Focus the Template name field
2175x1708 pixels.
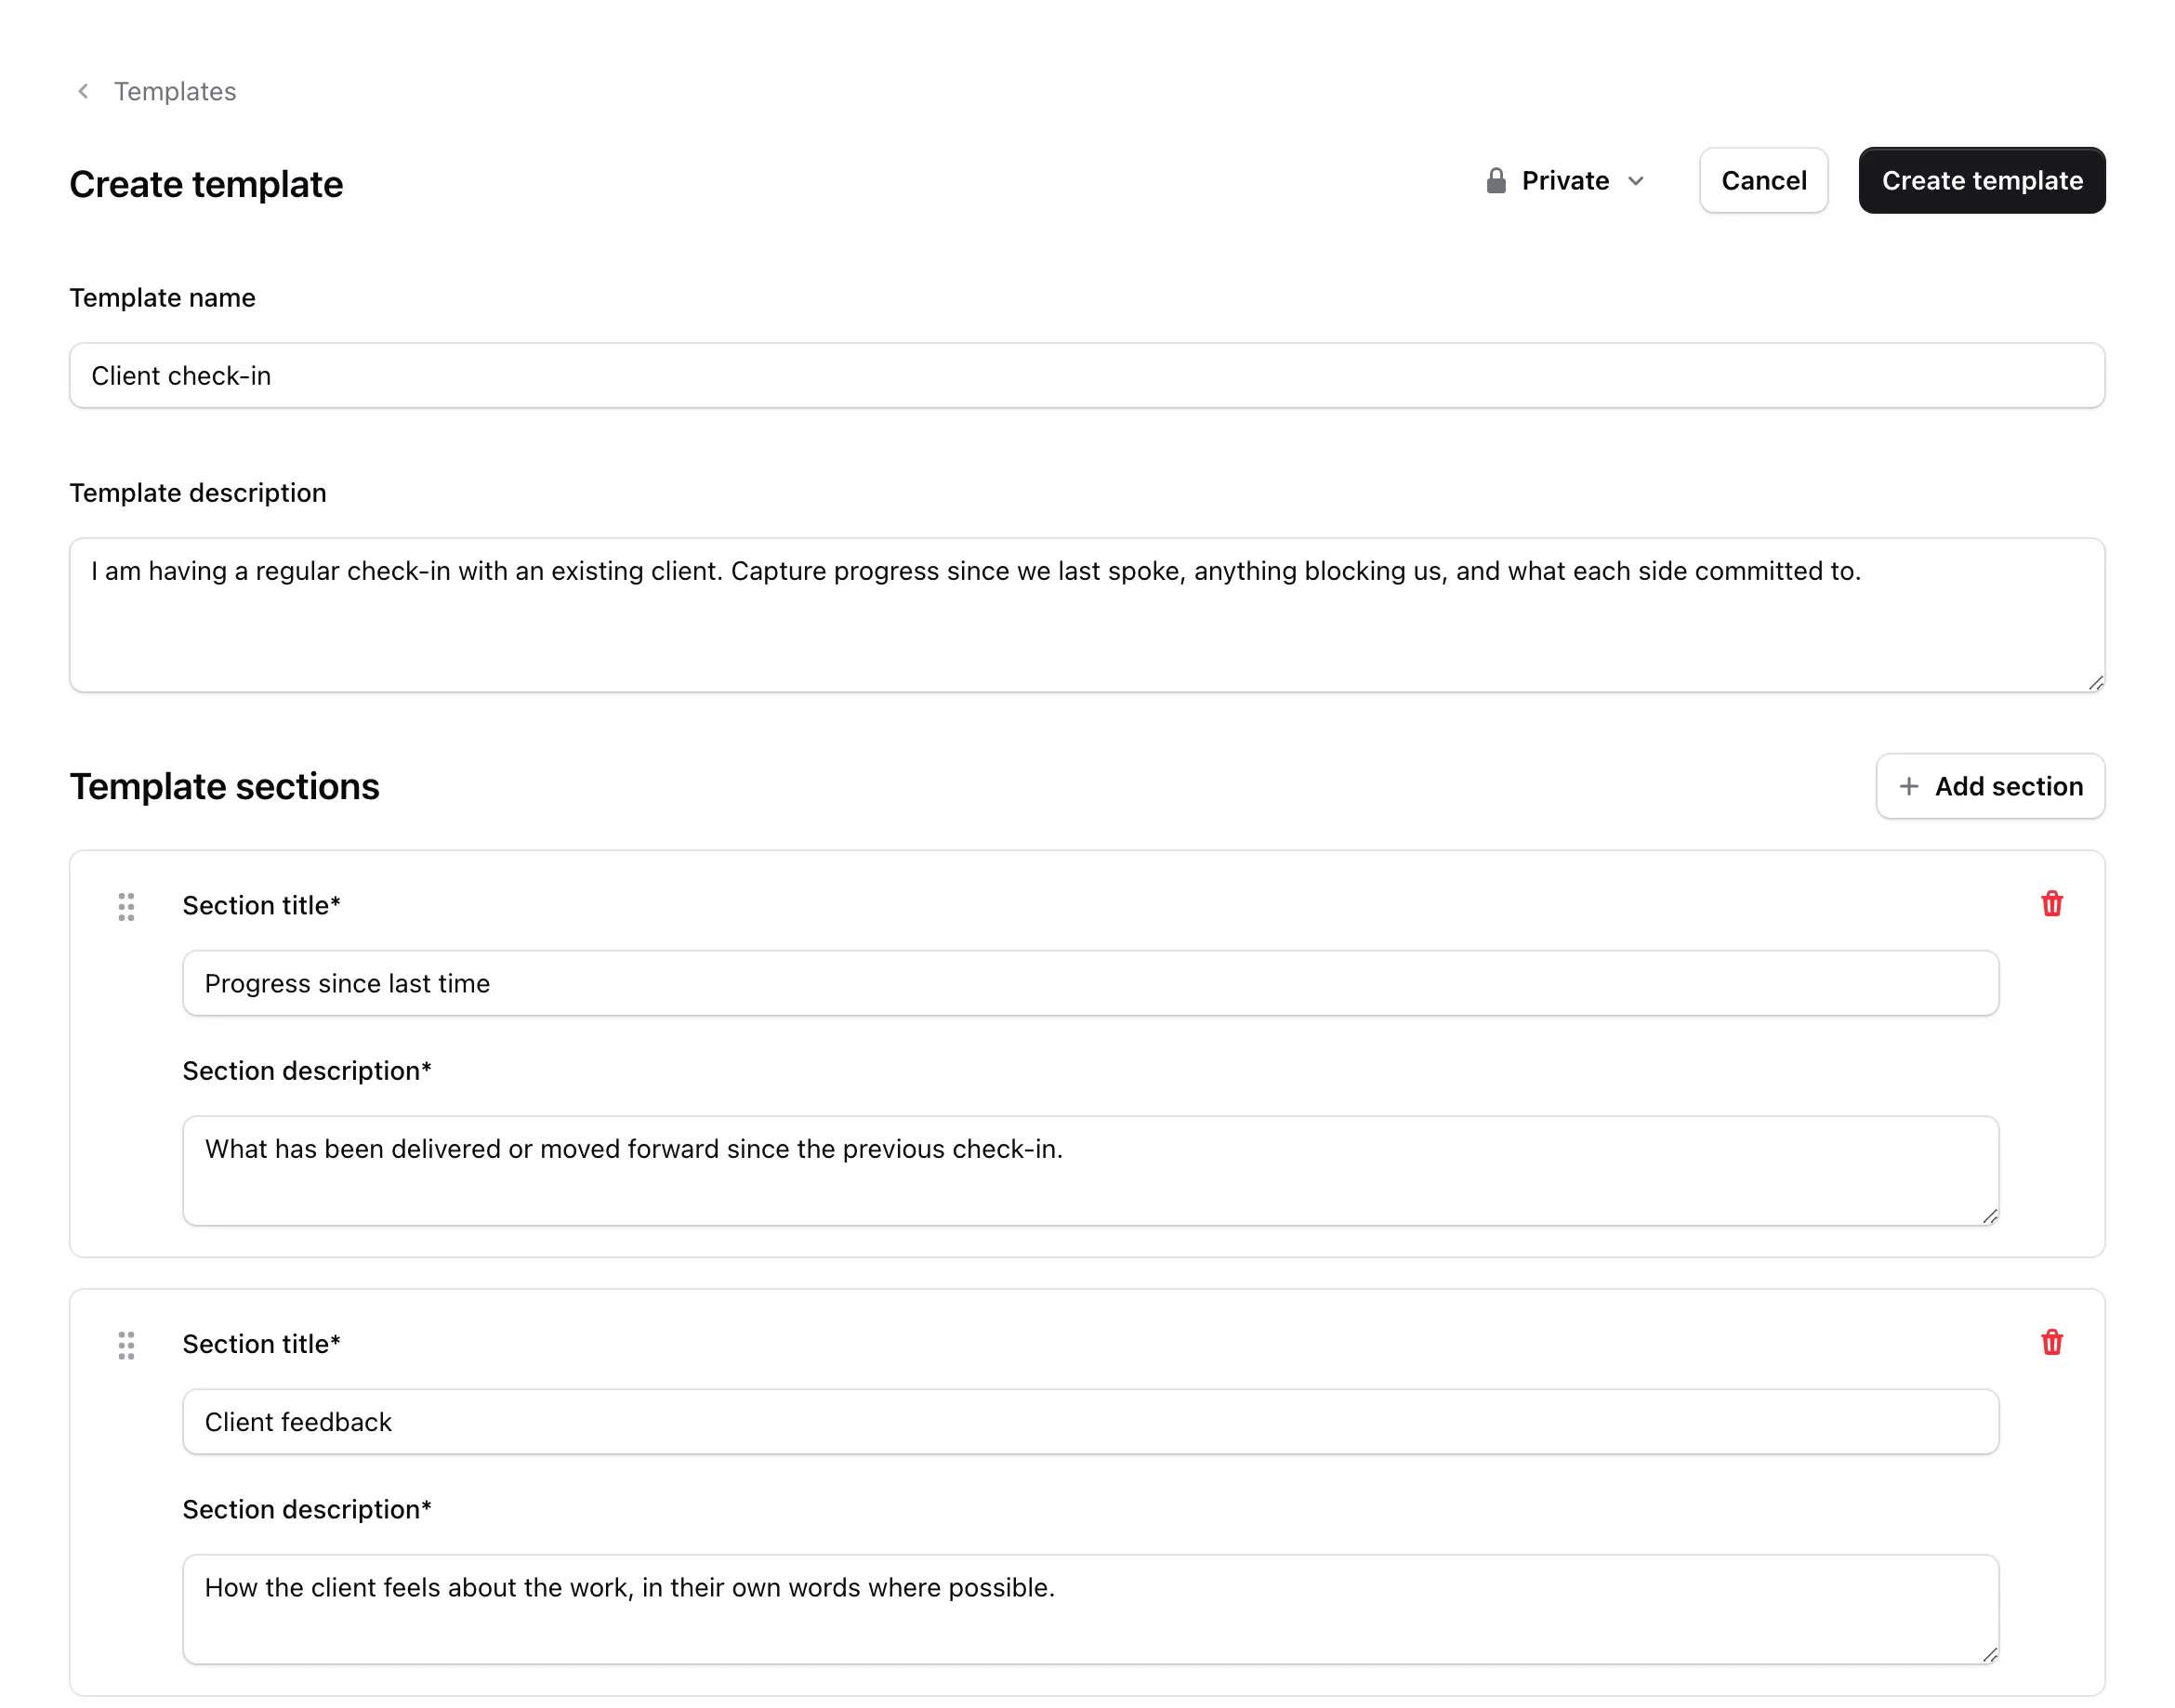(x=1087, y=376)
